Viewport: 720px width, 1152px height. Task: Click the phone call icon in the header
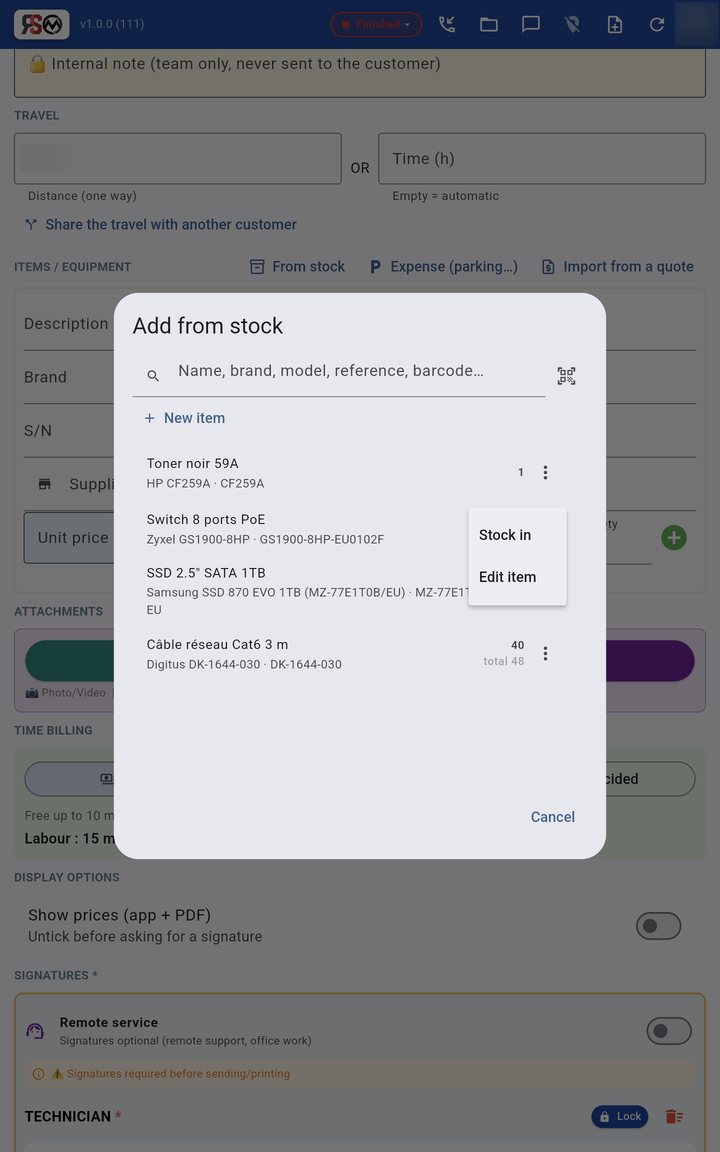point(447,24)
